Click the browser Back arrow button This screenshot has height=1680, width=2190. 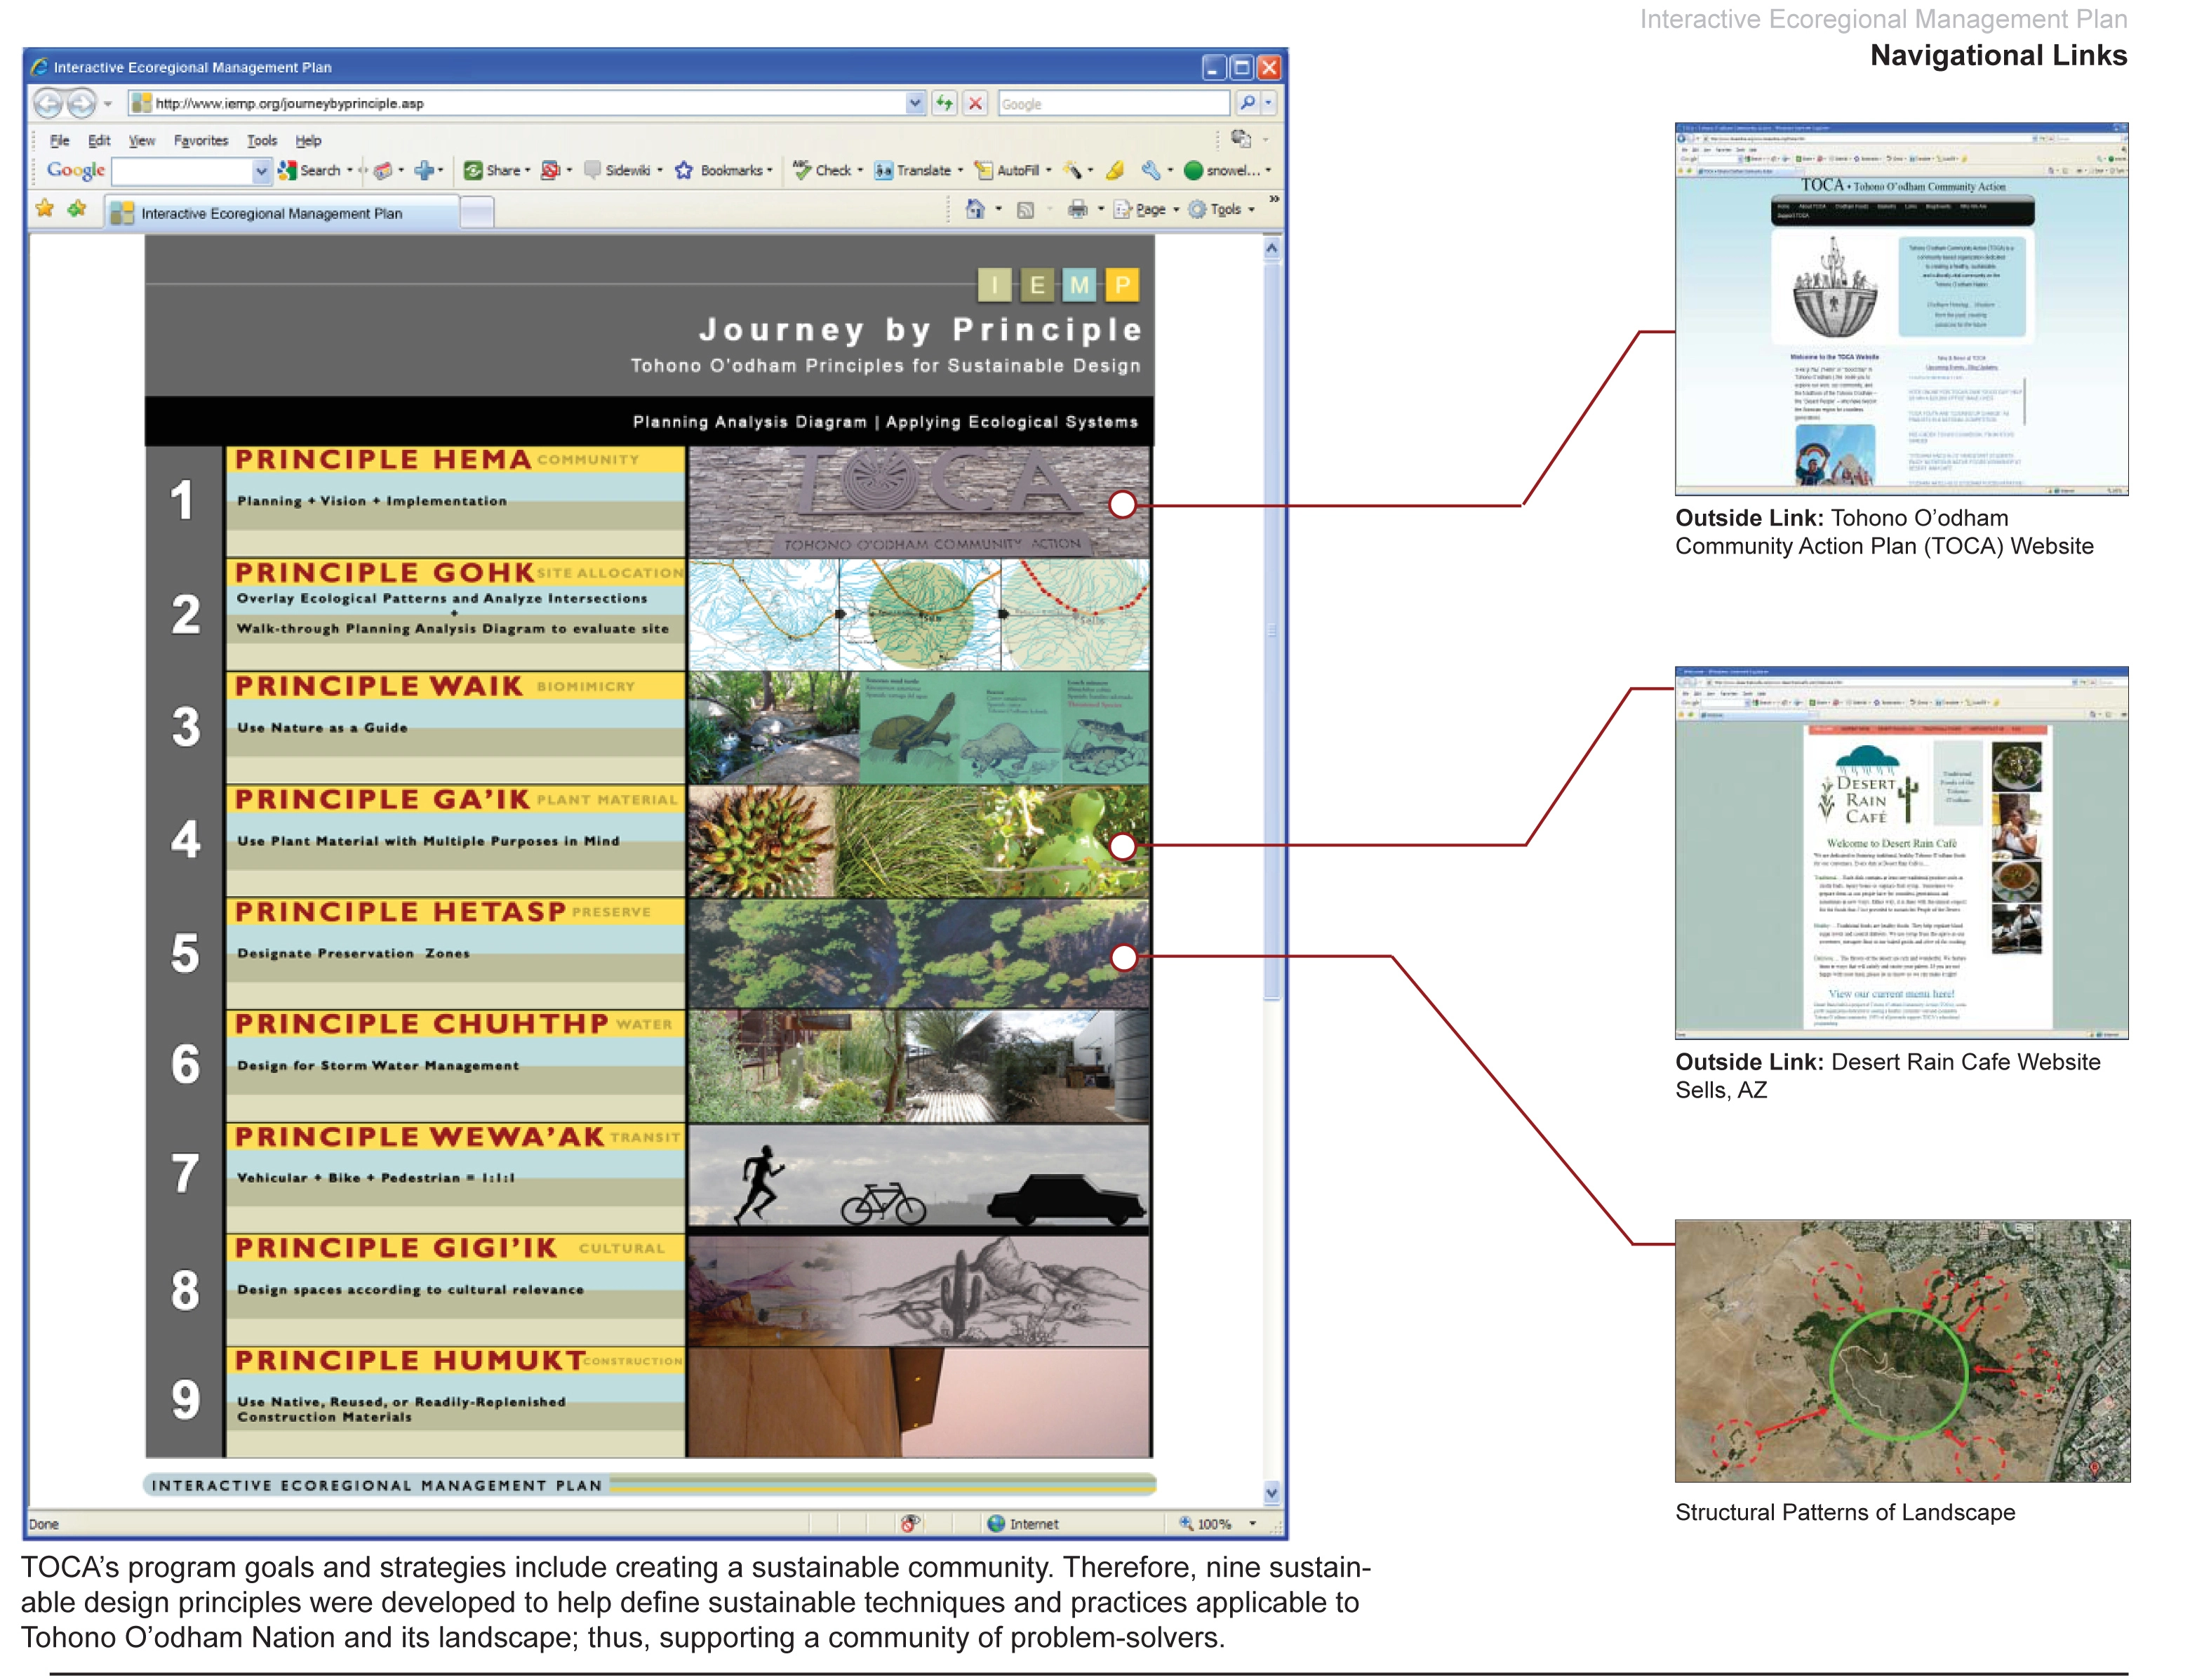point(47,103)
